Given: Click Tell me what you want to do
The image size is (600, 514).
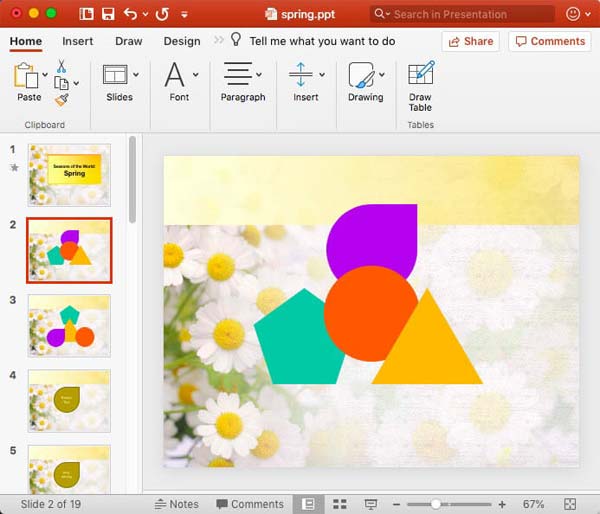Looking at the screenshot, I should click(322, 41).
